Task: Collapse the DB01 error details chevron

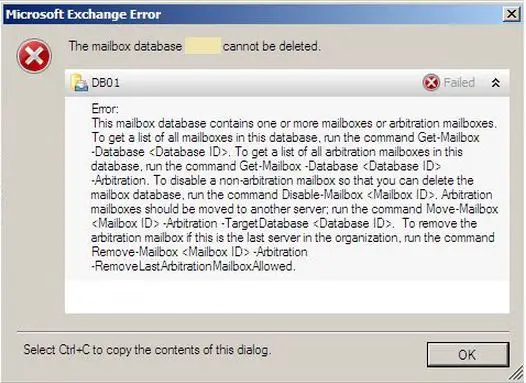Action: 495,83
